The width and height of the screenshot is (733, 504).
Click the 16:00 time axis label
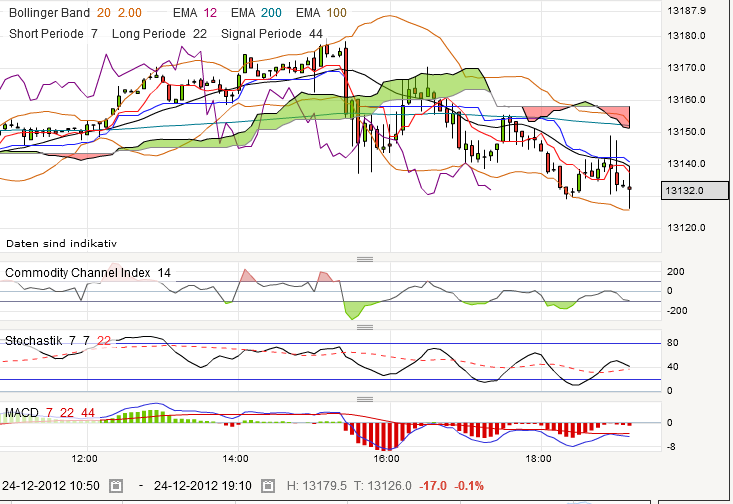click(387, 459)
